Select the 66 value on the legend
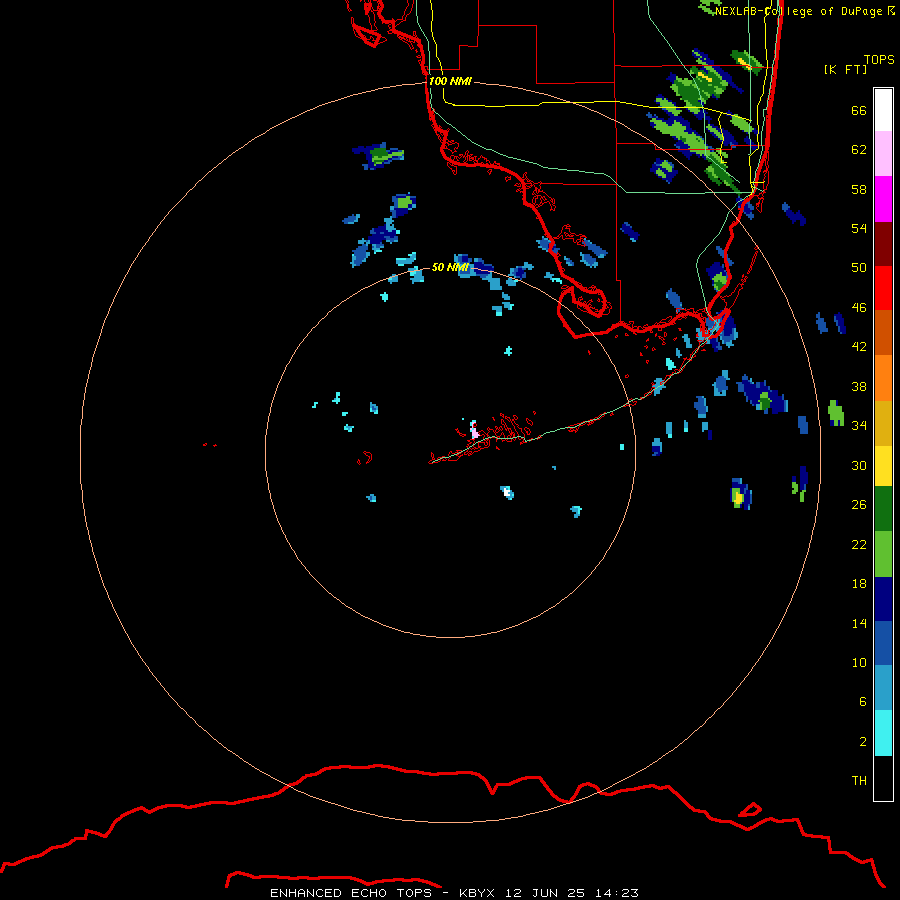 point(859,111)
